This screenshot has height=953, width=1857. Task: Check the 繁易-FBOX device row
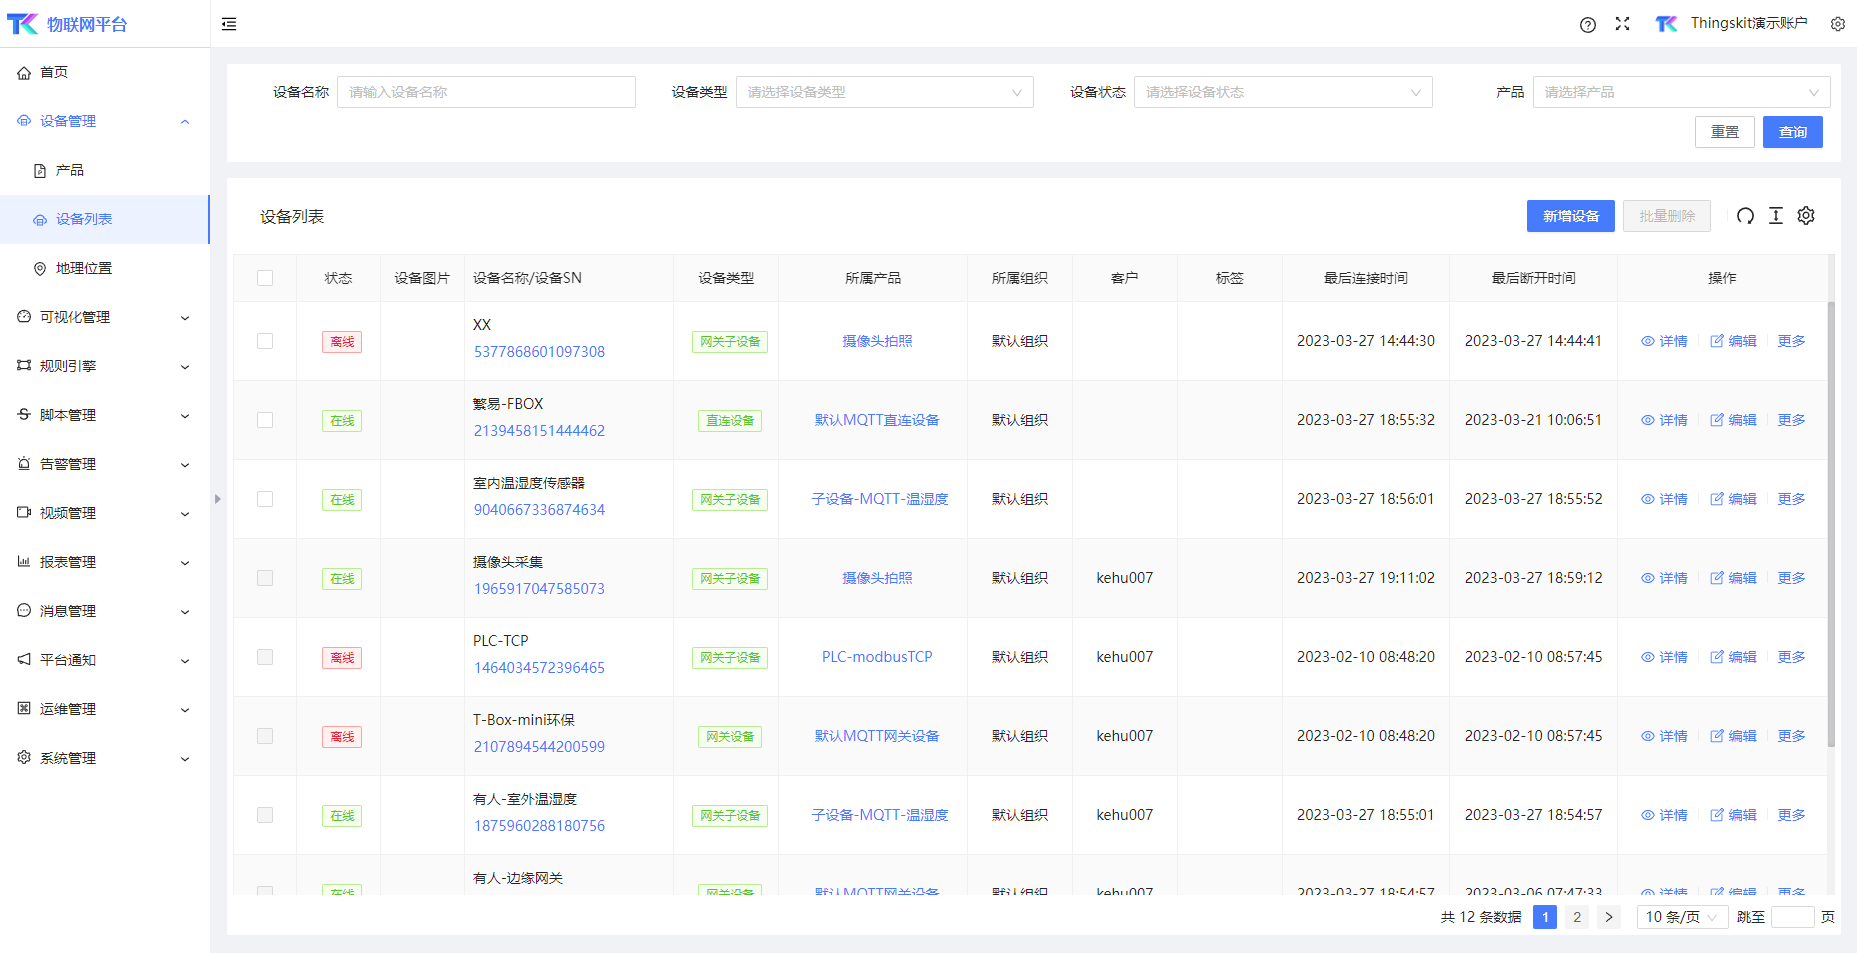(265, 420)
